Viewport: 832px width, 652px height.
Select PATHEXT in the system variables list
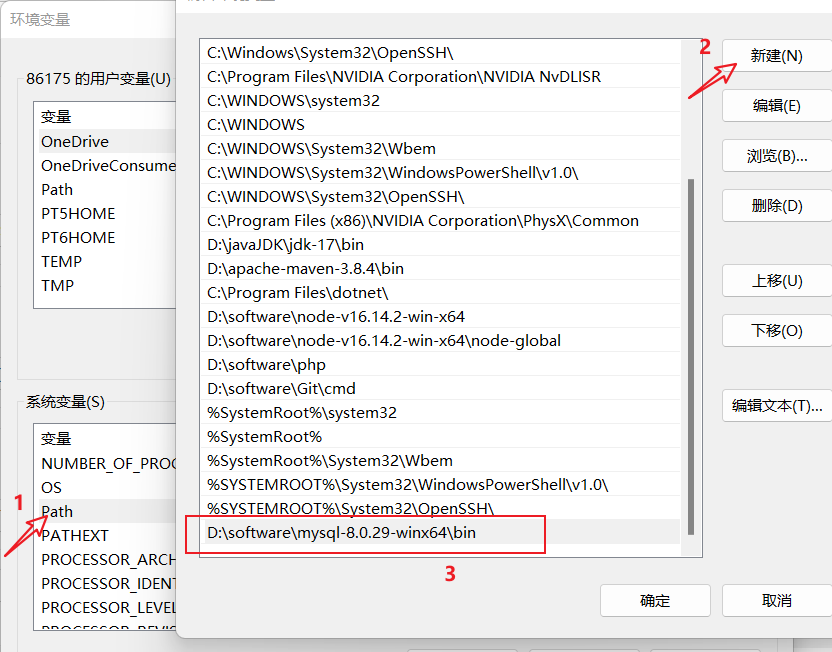coord(75,536)
